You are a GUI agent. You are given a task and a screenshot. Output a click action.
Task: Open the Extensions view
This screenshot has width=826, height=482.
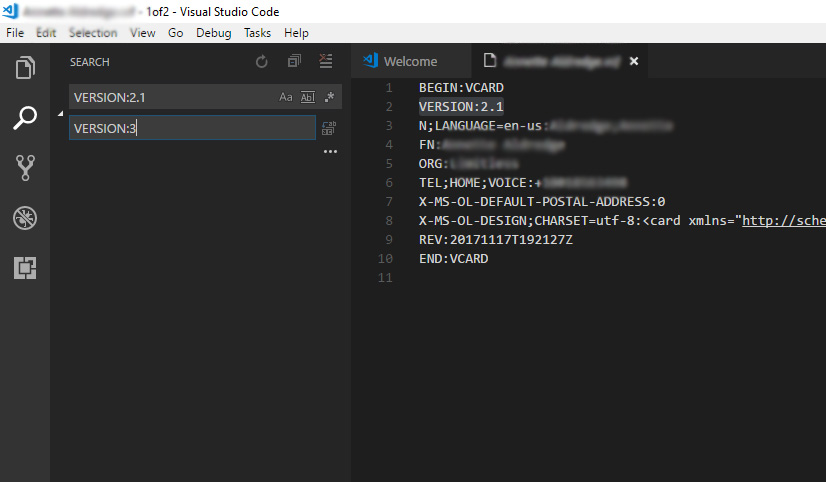click(x=25, y=267)
